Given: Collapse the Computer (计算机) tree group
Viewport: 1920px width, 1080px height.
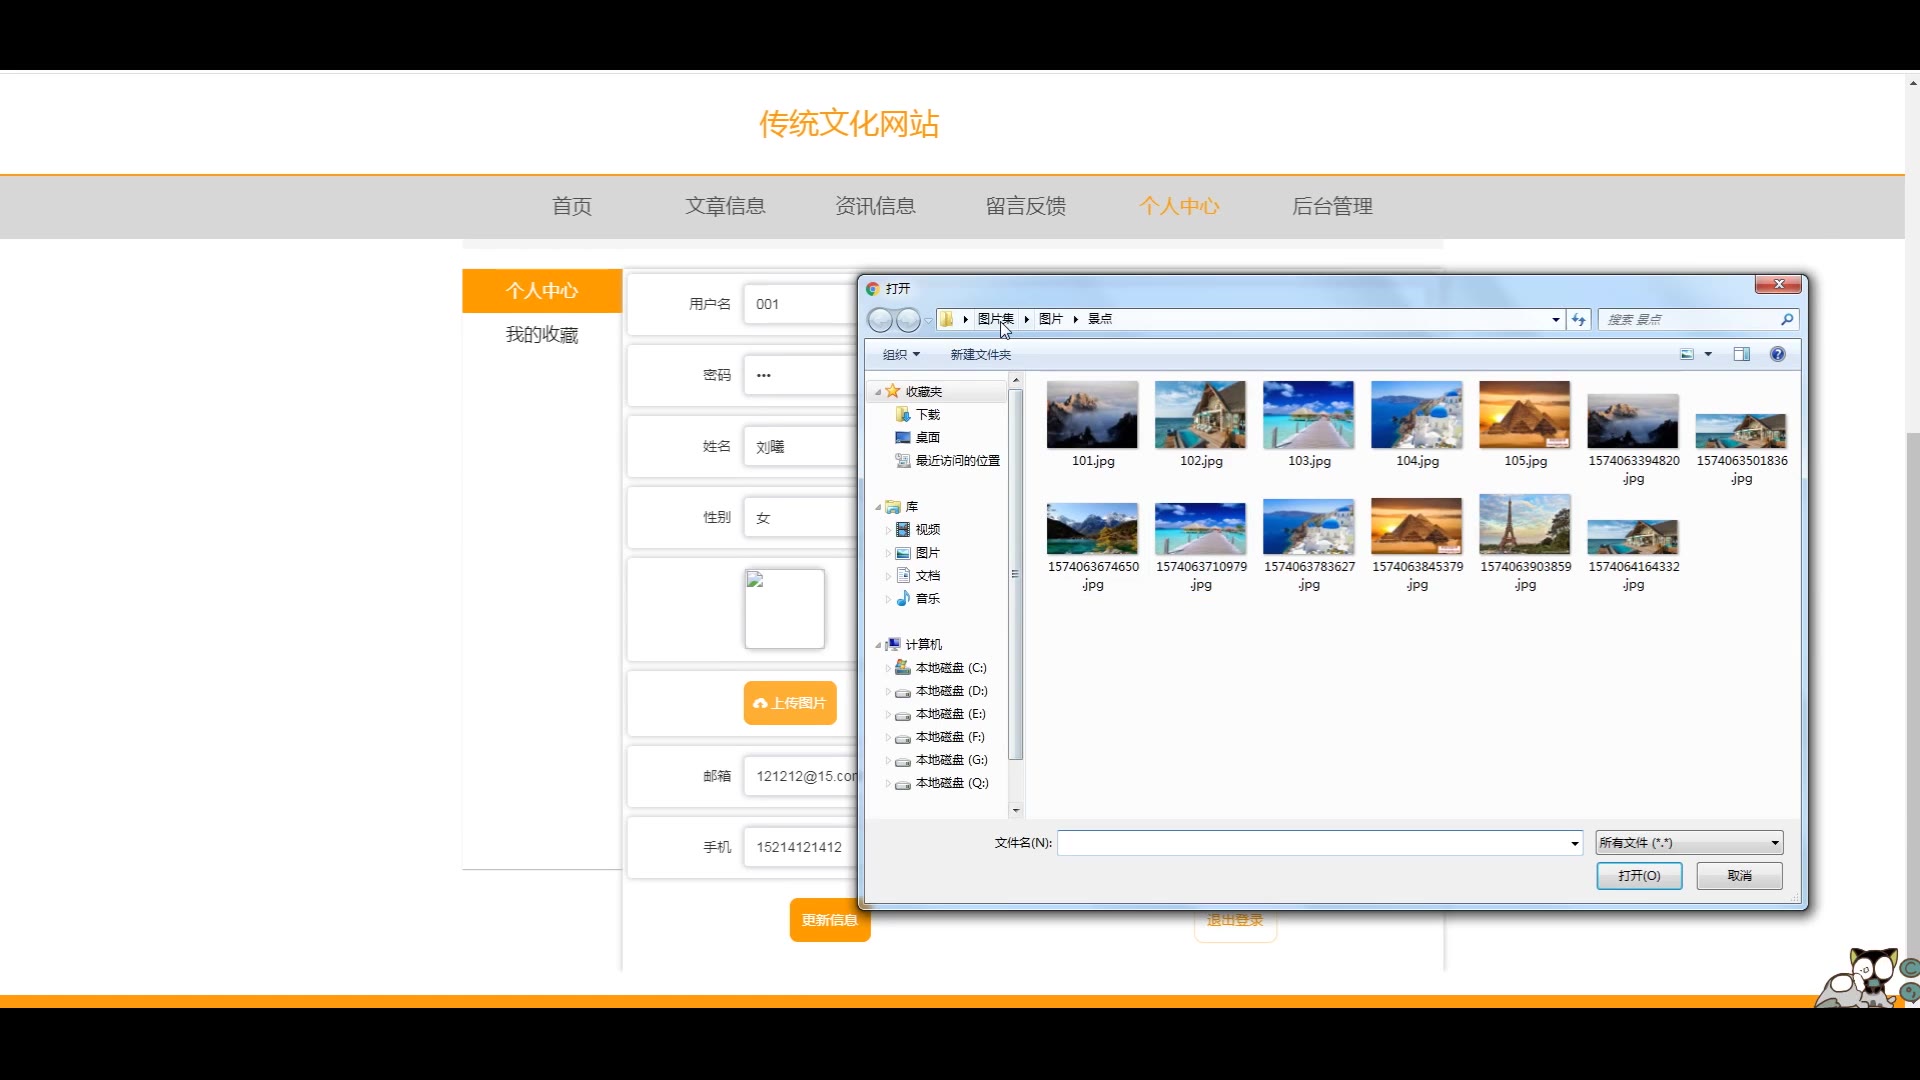Looking at the screenshot, I should [878, 645].
